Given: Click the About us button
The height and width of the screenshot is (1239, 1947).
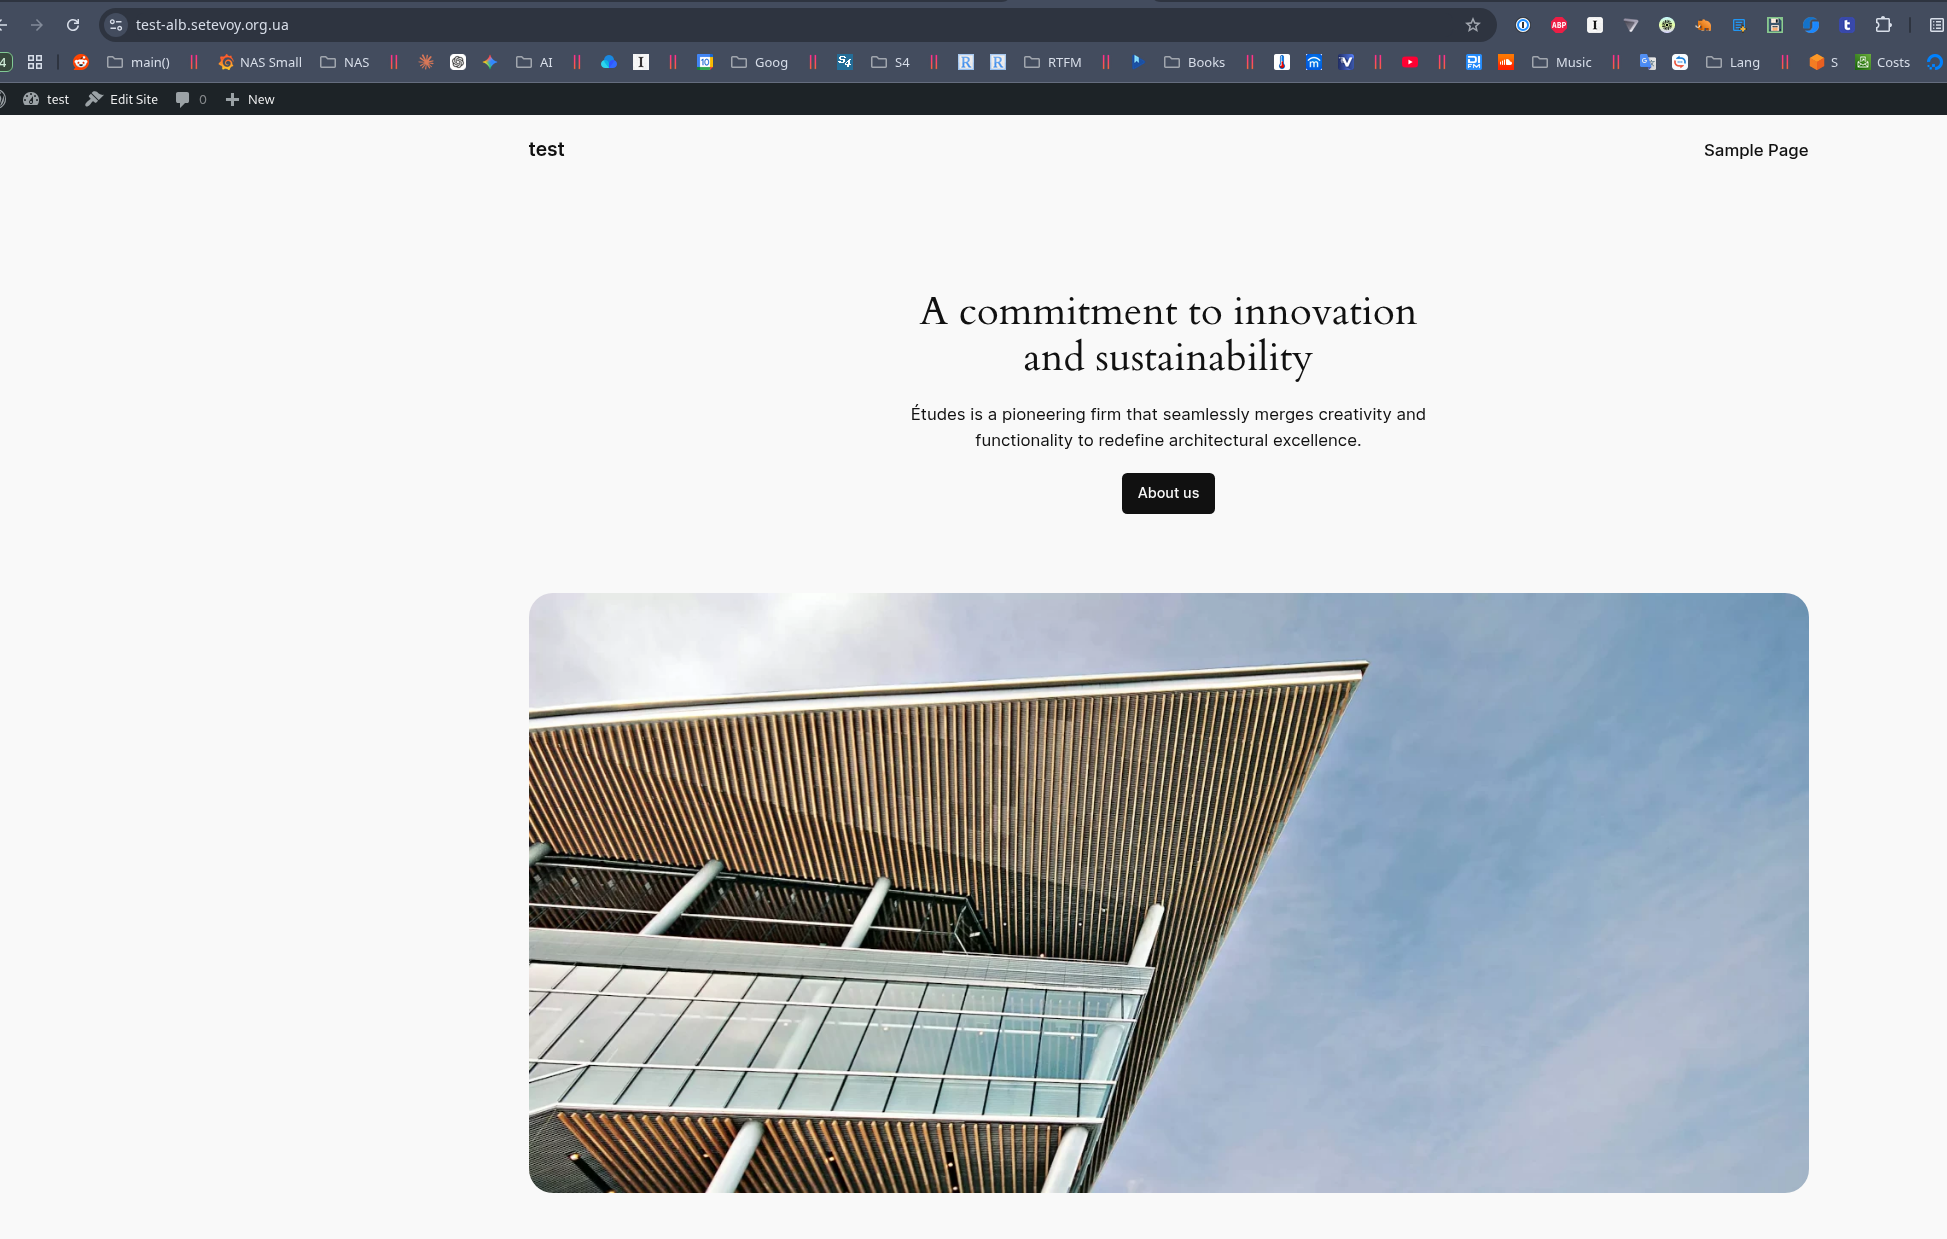Looking at the screenshot, I should point(1167,493).
